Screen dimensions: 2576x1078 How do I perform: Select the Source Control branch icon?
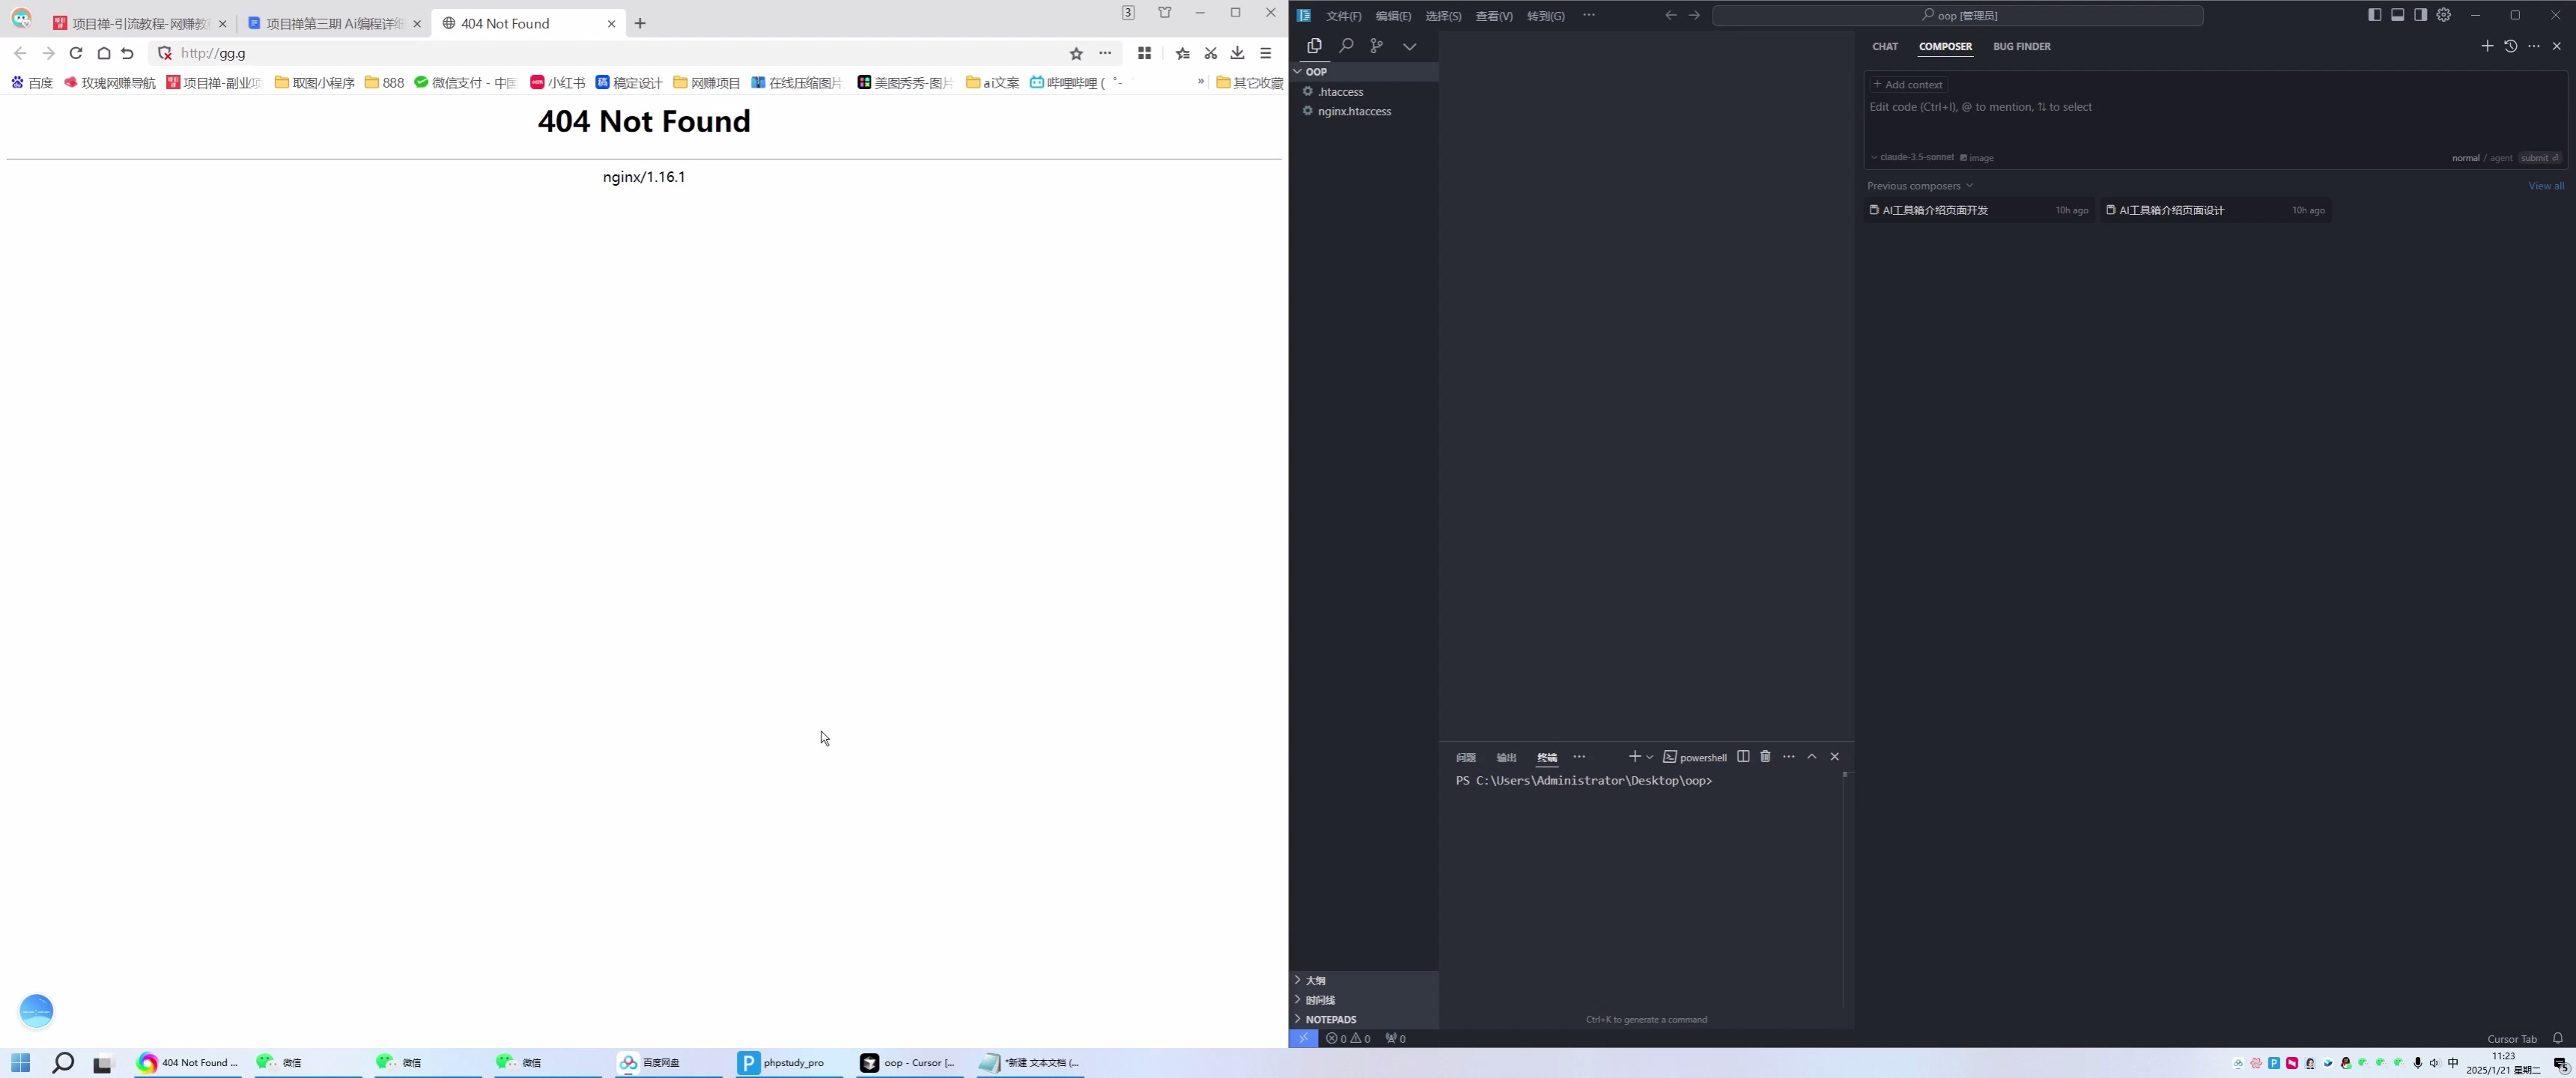tap(1377, 45)
